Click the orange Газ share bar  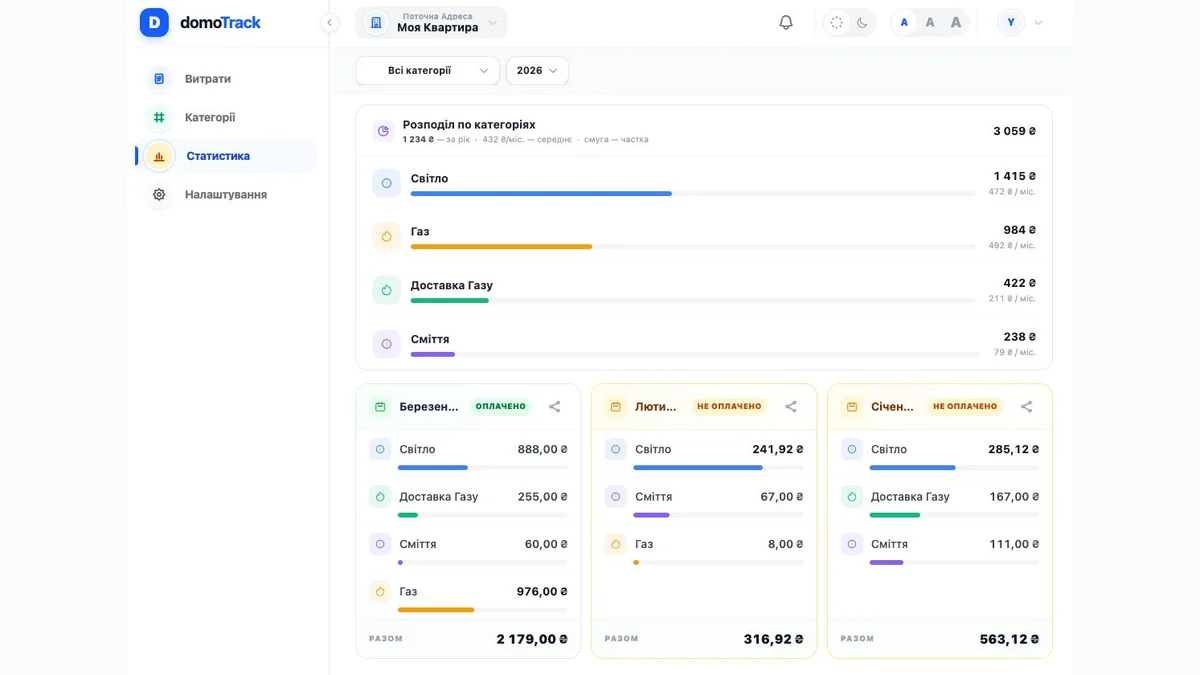click(x=501, y=247)
